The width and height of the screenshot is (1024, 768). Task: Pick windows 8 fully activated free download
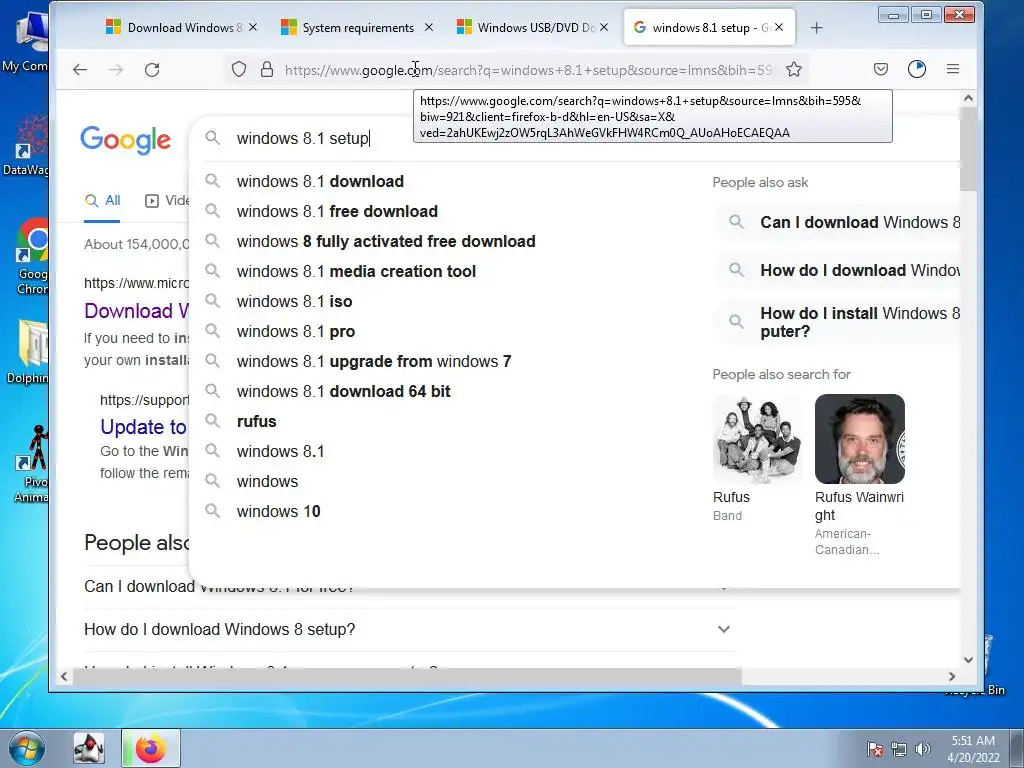point(386,241)
